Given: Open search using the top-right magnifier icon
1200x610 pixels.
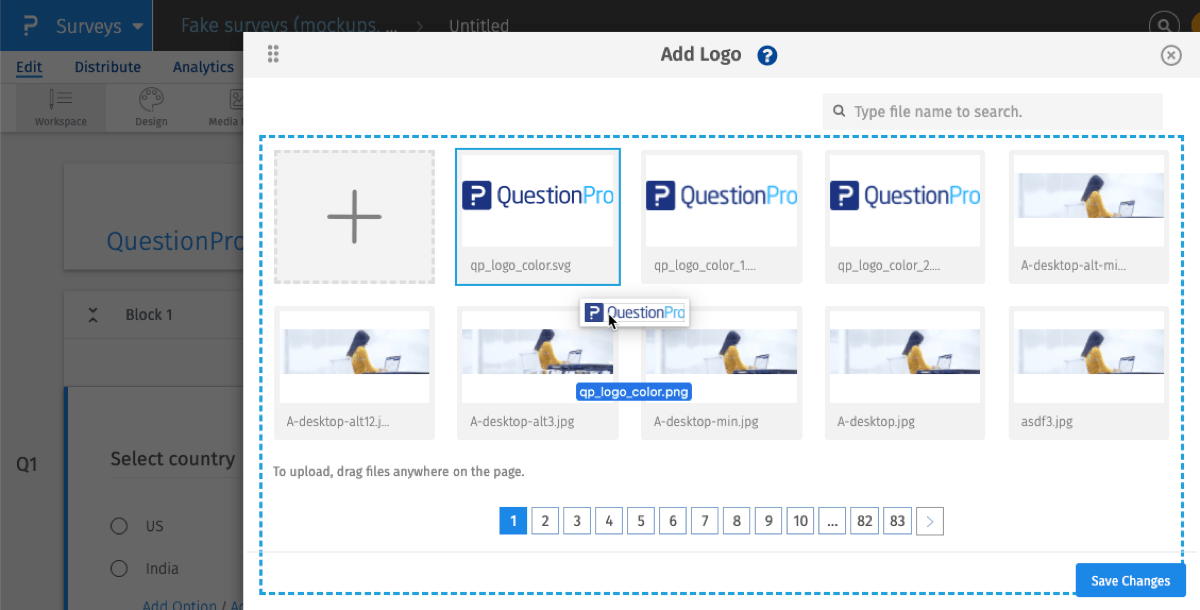Looking at the screenshot, I should pyautogui.click(x=1164, y=22).
